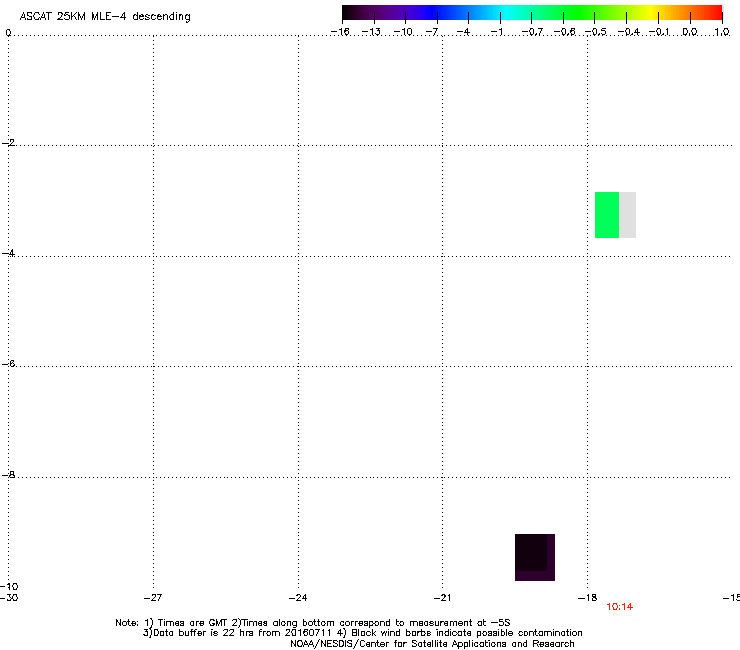Click the -16 label on the color scale
Viewport: 740px width, 650px height.
pos(340,32)
